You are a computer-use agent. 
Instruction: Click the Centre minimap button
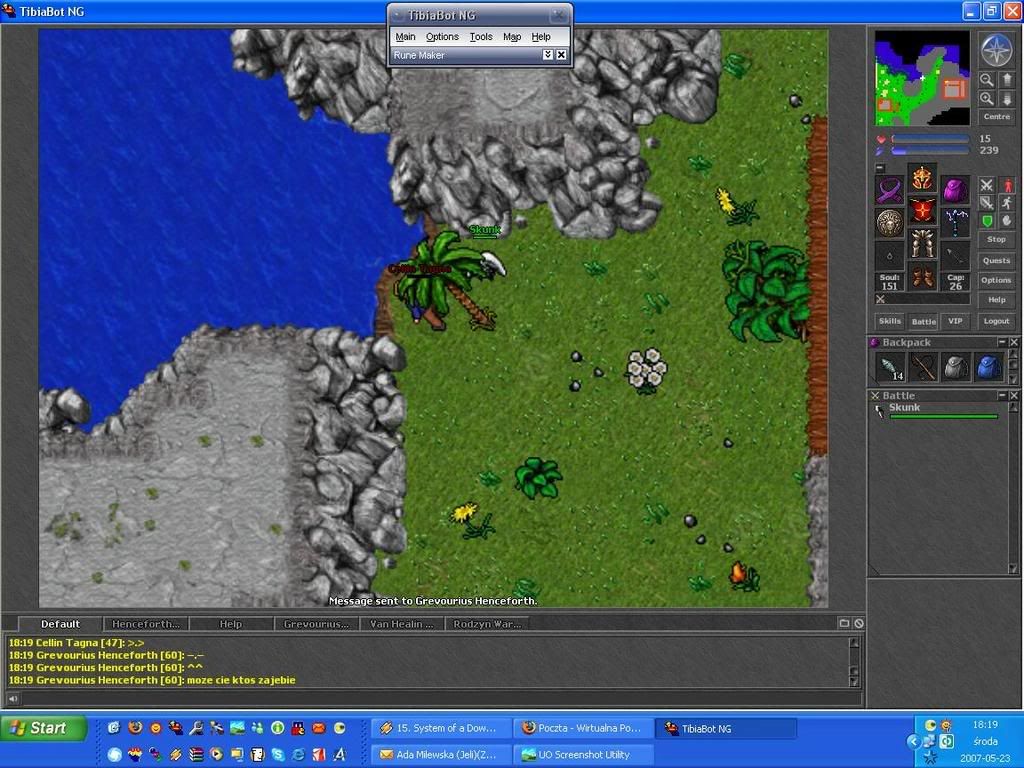pos(997,117)
